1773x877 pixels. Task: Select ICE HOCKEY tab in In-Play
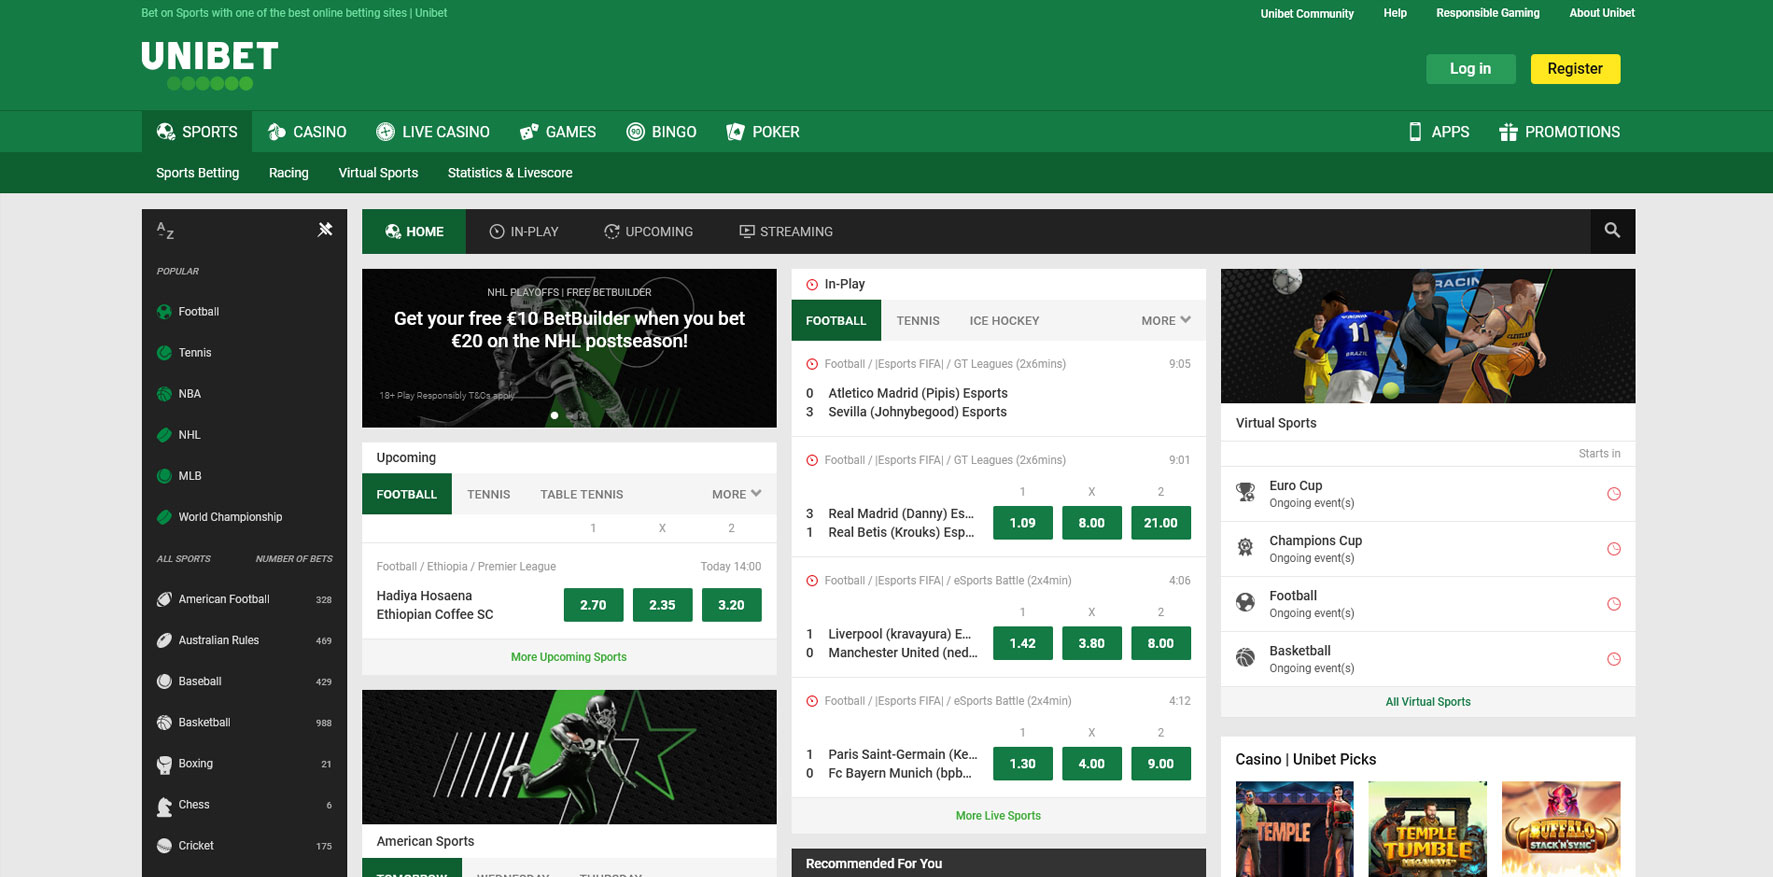1004,321
